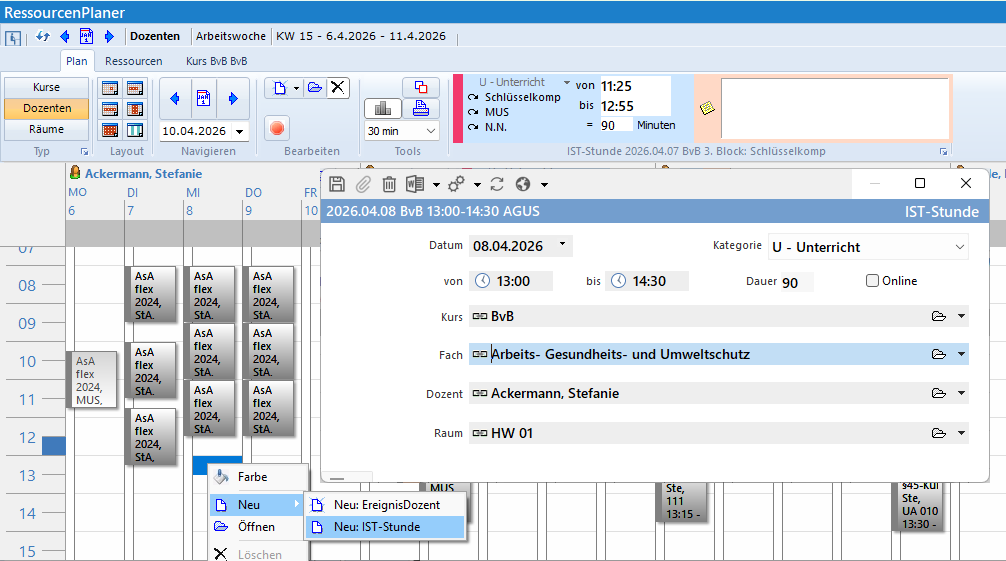Click the black X delete icon in Bearbeiten
Screen dimensions: 1006x561
(x=338, y=88)
